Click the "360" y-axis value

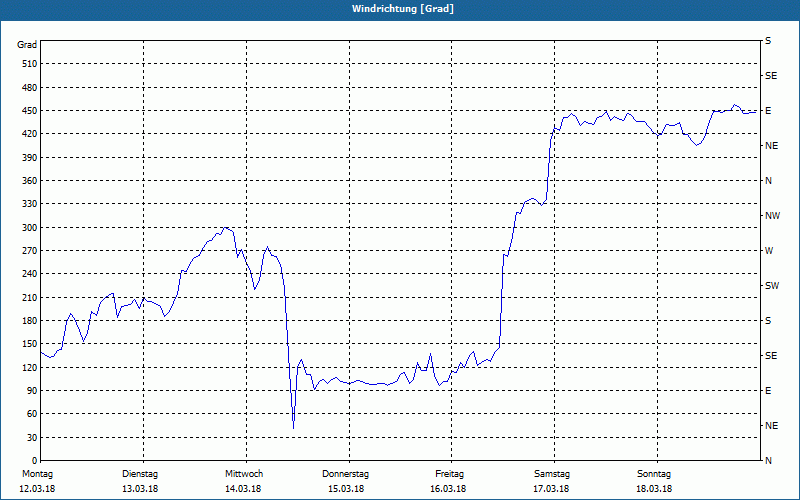click(x=30, y=181)
